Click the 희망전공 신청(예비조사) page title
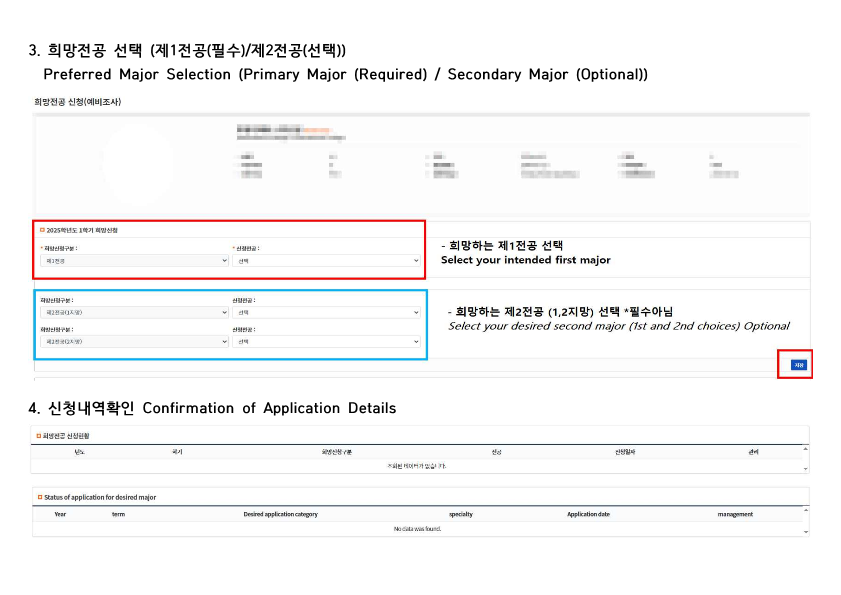The height and width of the screenshot is (595, 841). pyautogui.click(x=78, y=101)
